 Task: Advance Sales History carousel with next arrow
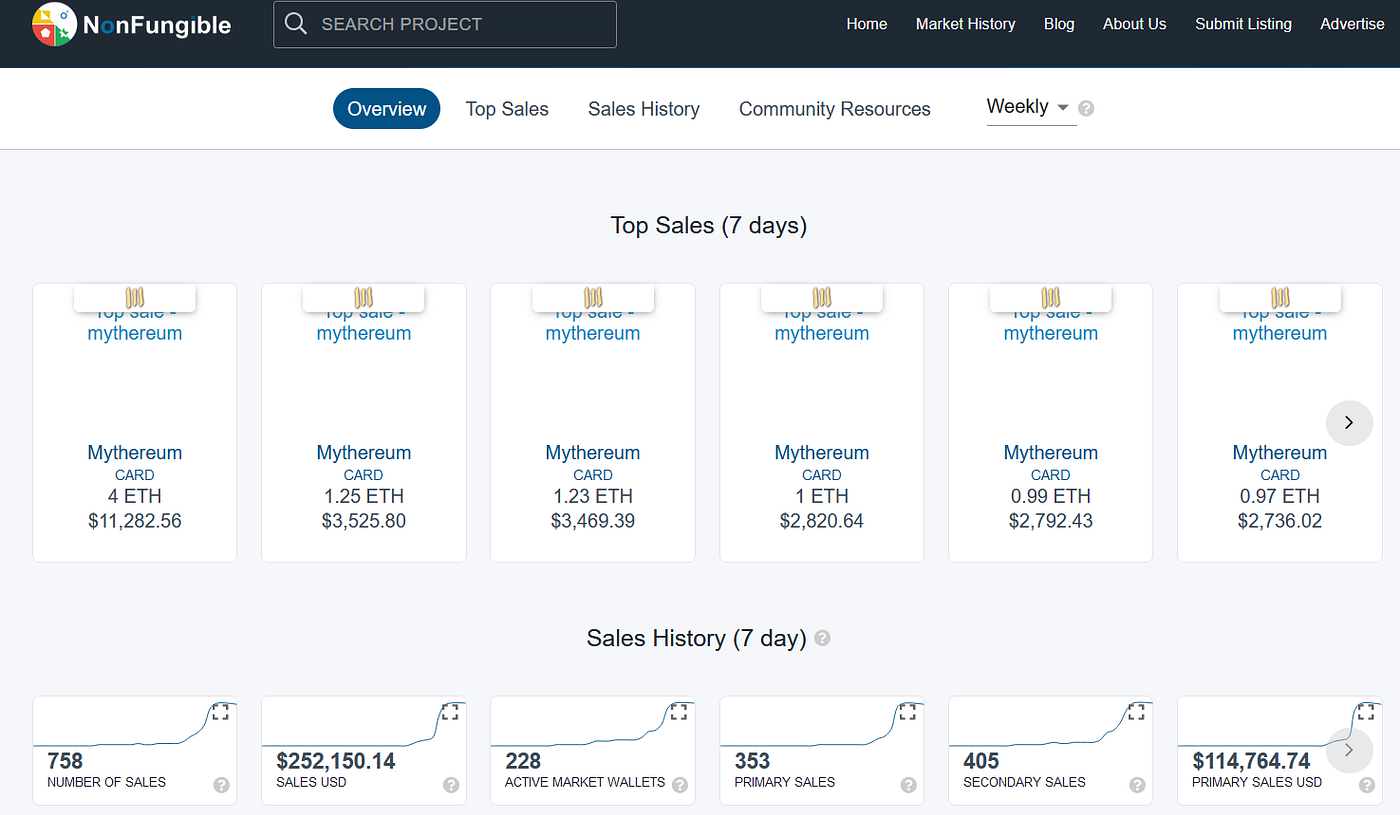coord(1349,750)
